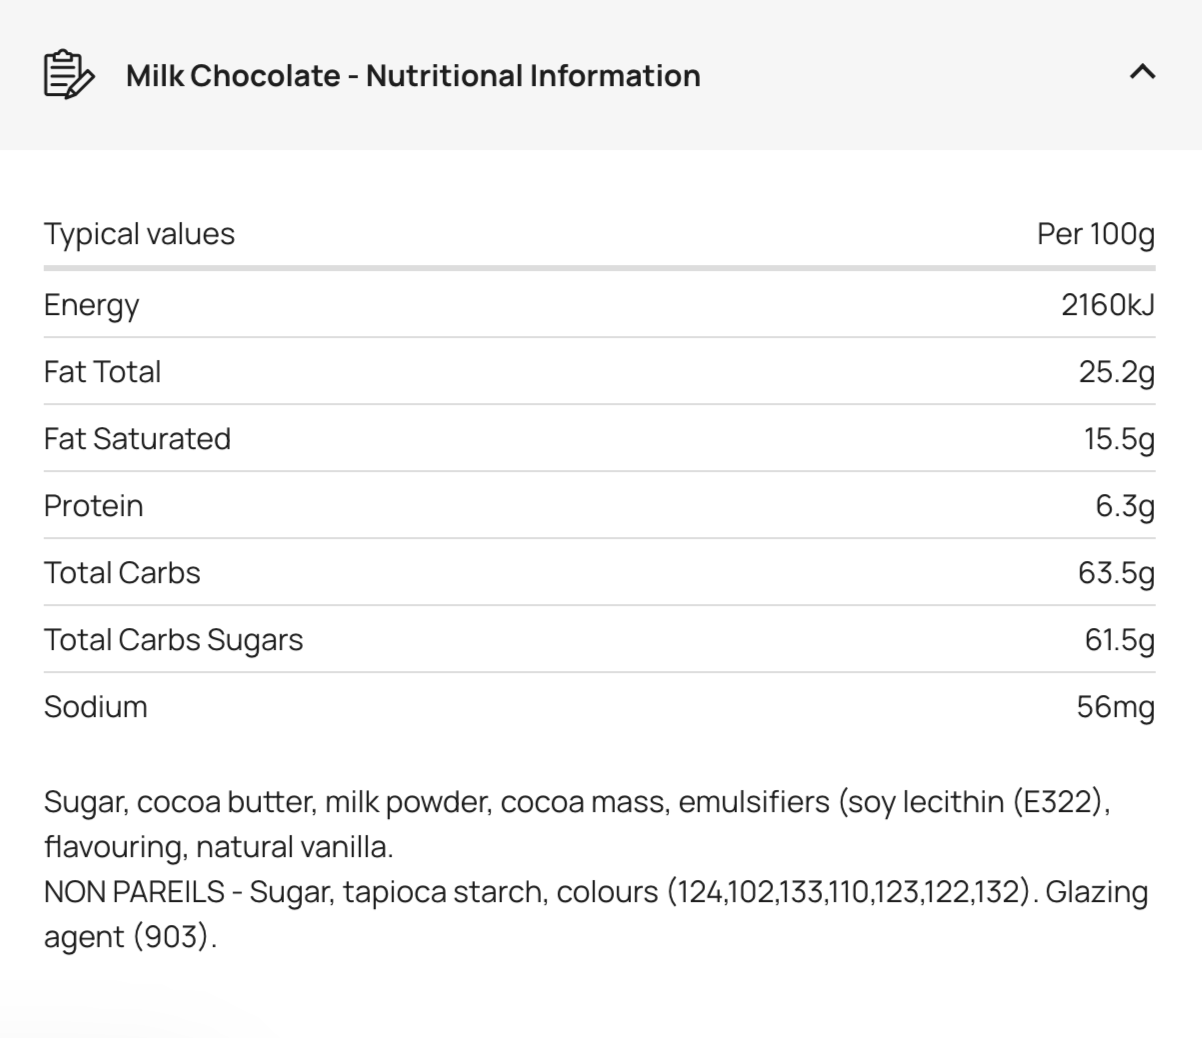Select the Protein row label
This screenshot has height=1038, width=1202.
coord(93,506)
